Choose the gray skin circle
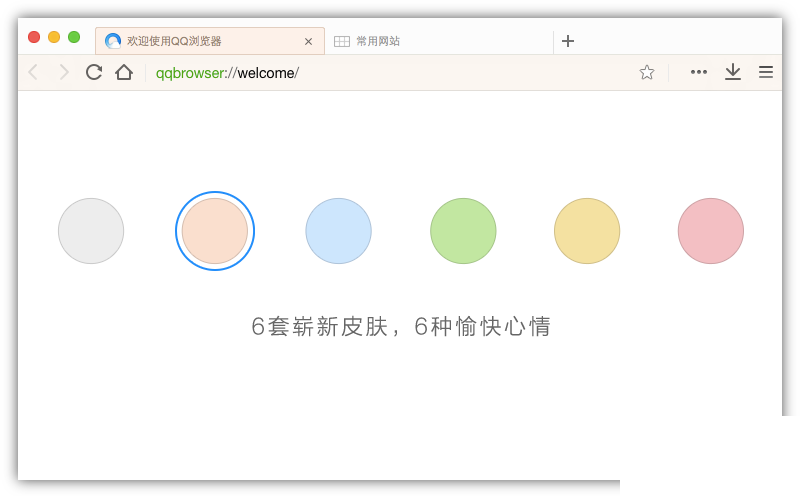 [91, 231]
